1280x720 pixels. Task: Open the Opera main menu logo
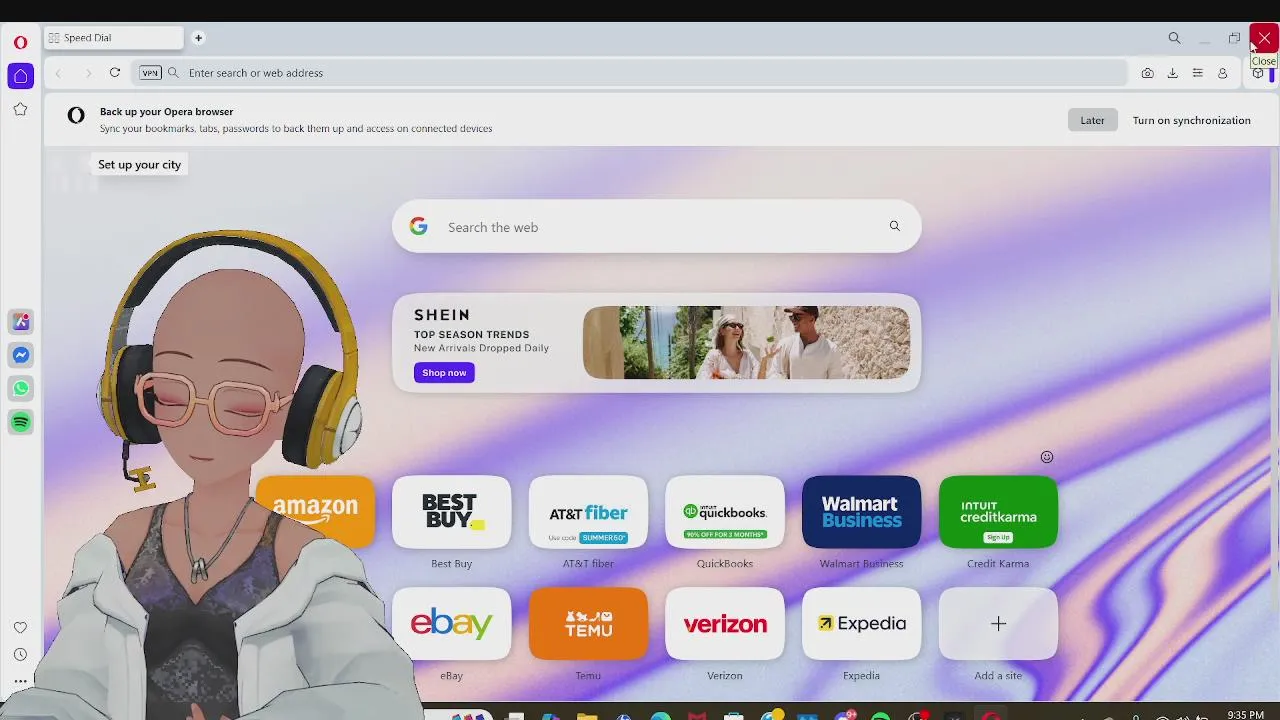click(20, 42)
